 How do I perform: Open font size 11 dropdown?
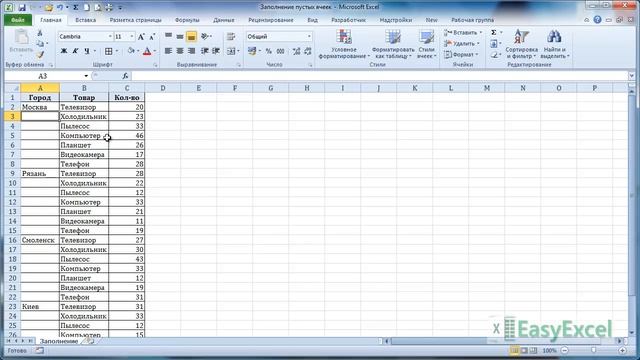pyautogui.click(x=131, y=37)
